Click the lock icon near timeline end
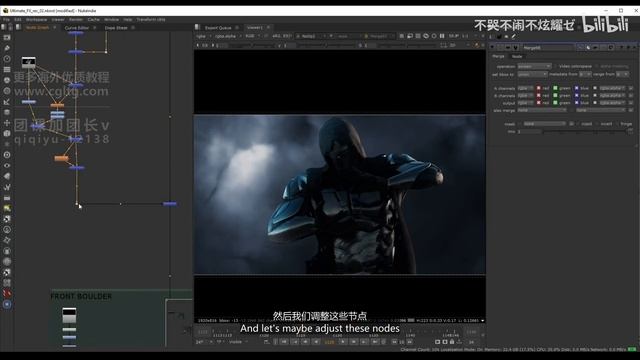The image size is (640, 360). point(452,342)
